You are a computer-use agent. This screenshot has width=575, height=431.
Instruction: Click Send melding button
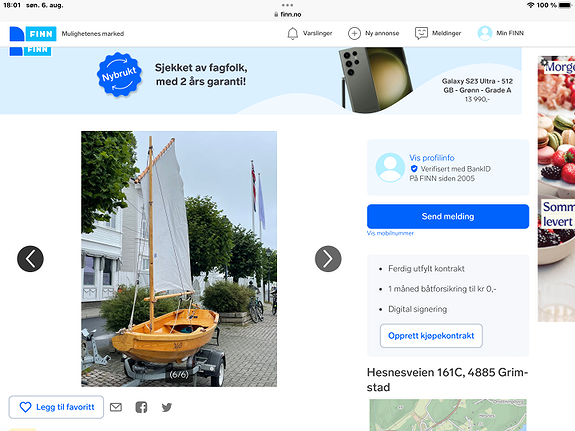448,216
